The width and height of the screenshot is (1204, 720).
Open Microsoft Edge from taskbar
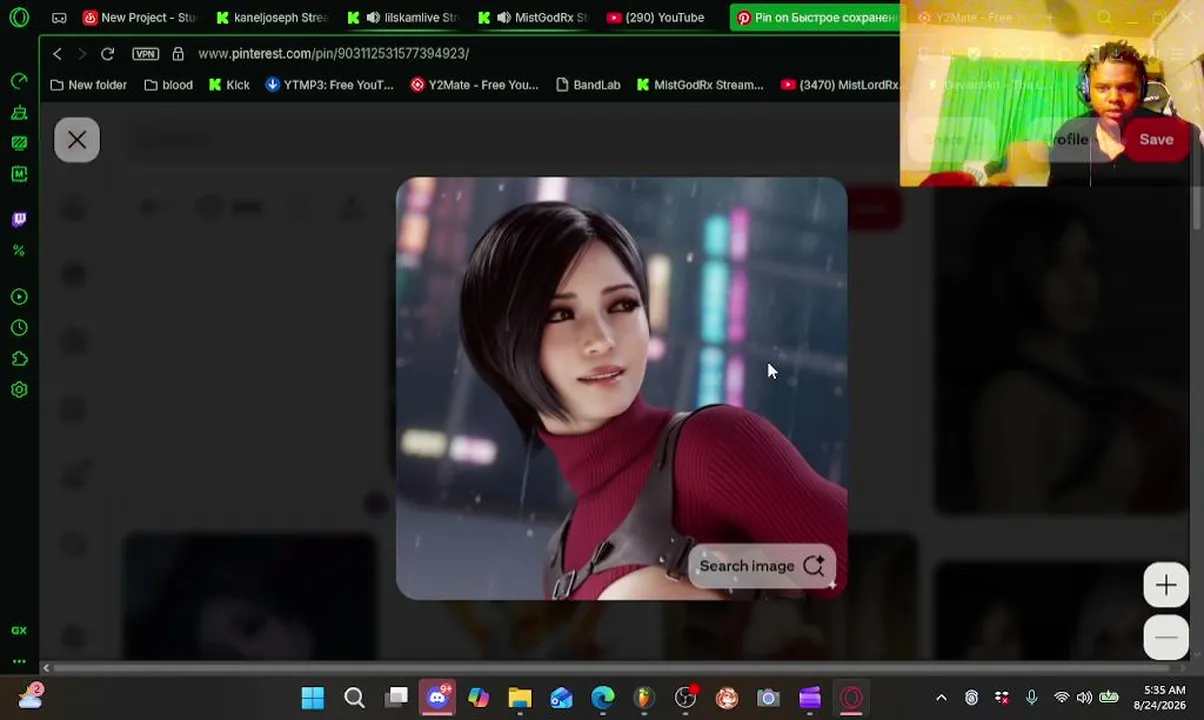603,698
